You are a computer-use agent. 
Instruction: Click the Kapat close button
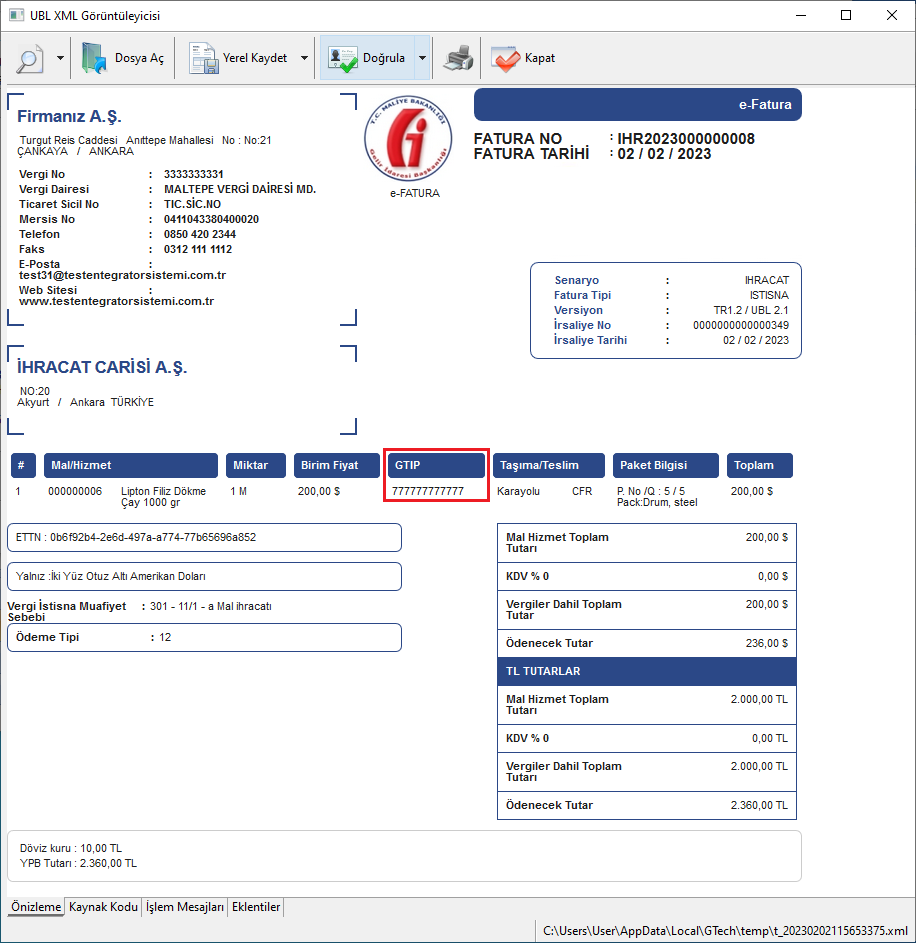(x=524, y=58)
